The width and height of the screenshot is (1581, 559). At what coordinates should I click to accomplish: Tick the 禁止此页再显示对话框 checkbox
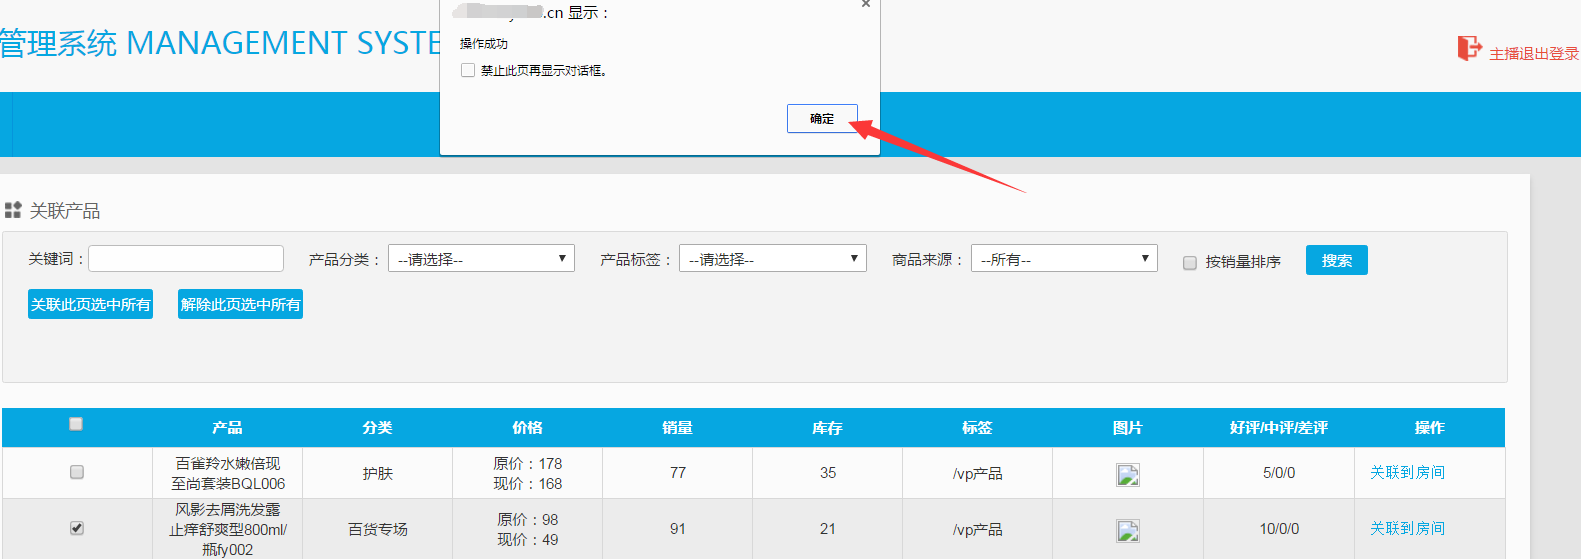(468, 70)
